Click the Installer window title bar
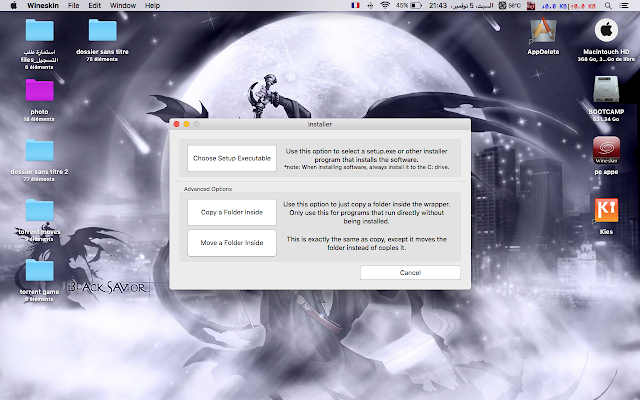This screenshot has height=400, width=640. [320, 124]
